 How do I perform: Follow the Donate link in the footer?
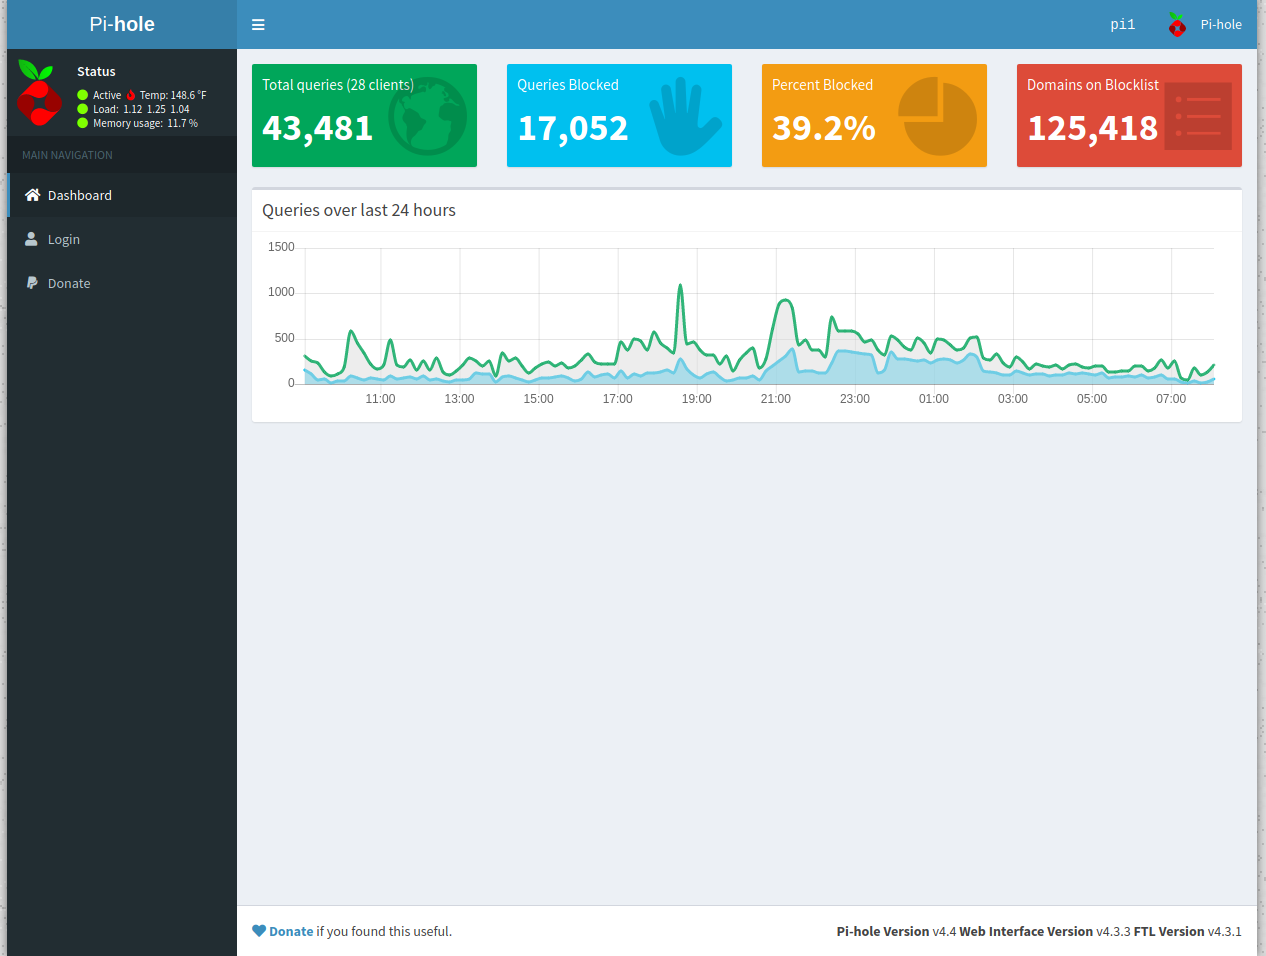tap(291, 931)
